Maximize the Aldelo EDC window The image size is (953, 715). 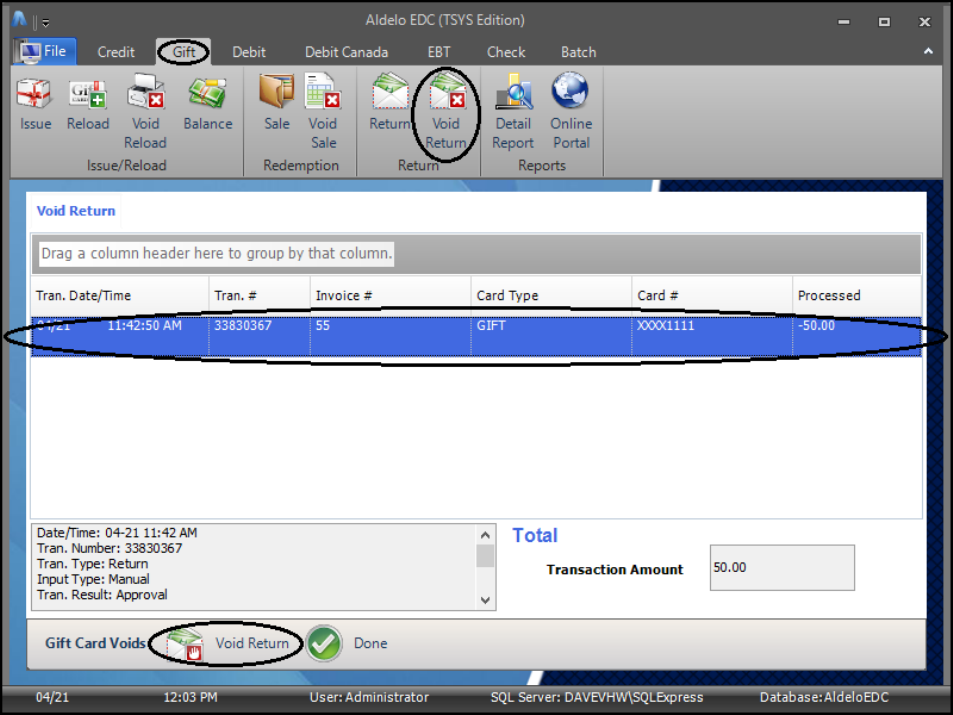click(x=884, y=22)
